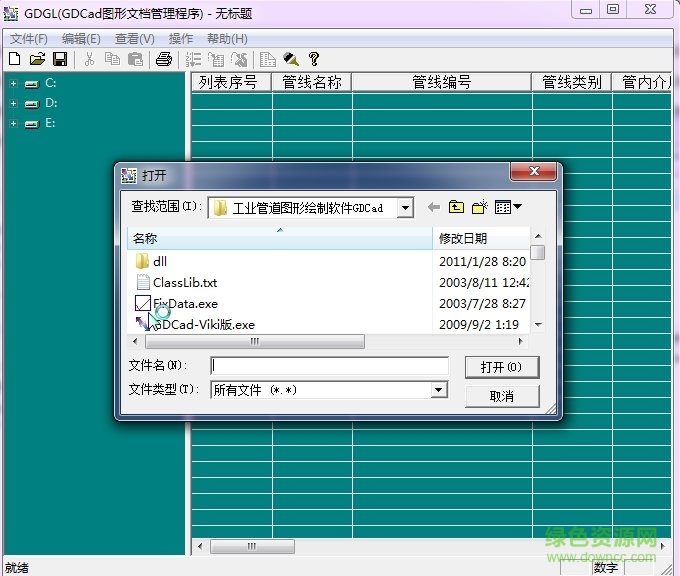The width and height of the screenshot is (680, 576).
Task: Open the 查看(V) menu
Action: pyautogui.click(x=134, y=39)
